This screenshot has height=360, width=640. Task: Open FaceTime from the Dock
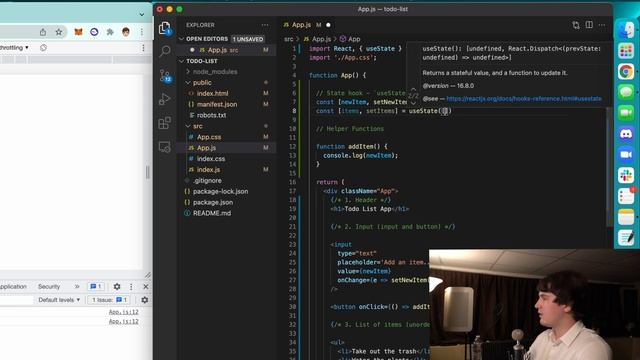click(x=626, y=113)
